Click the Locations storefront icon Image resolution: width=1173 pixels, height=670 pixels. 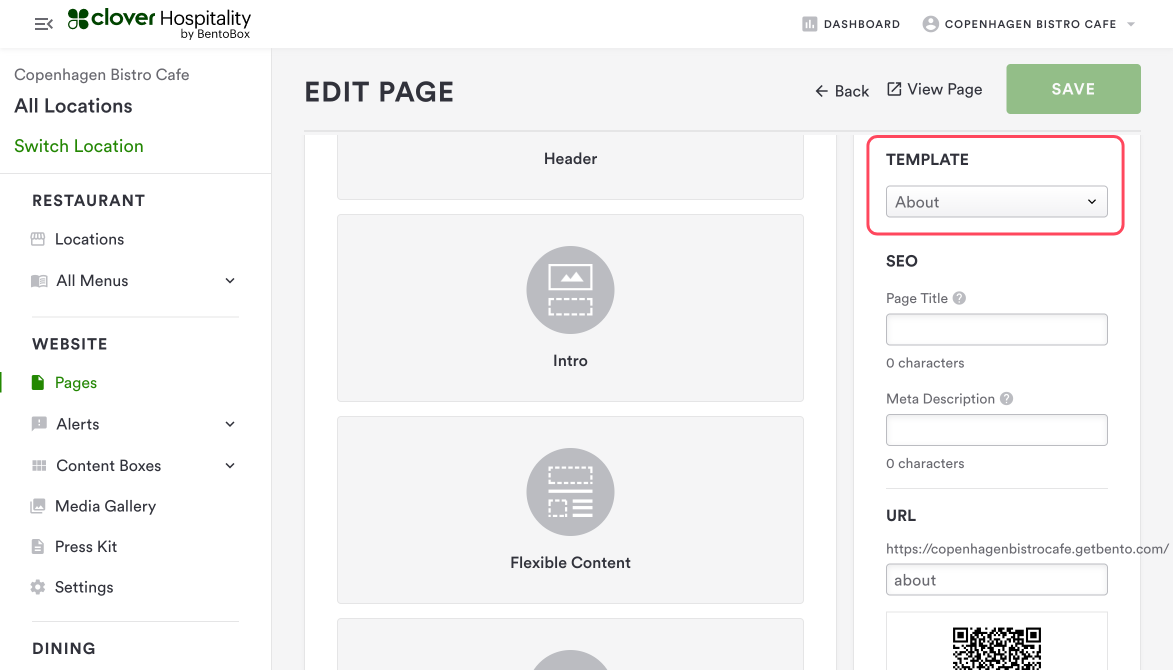[38, 239]
